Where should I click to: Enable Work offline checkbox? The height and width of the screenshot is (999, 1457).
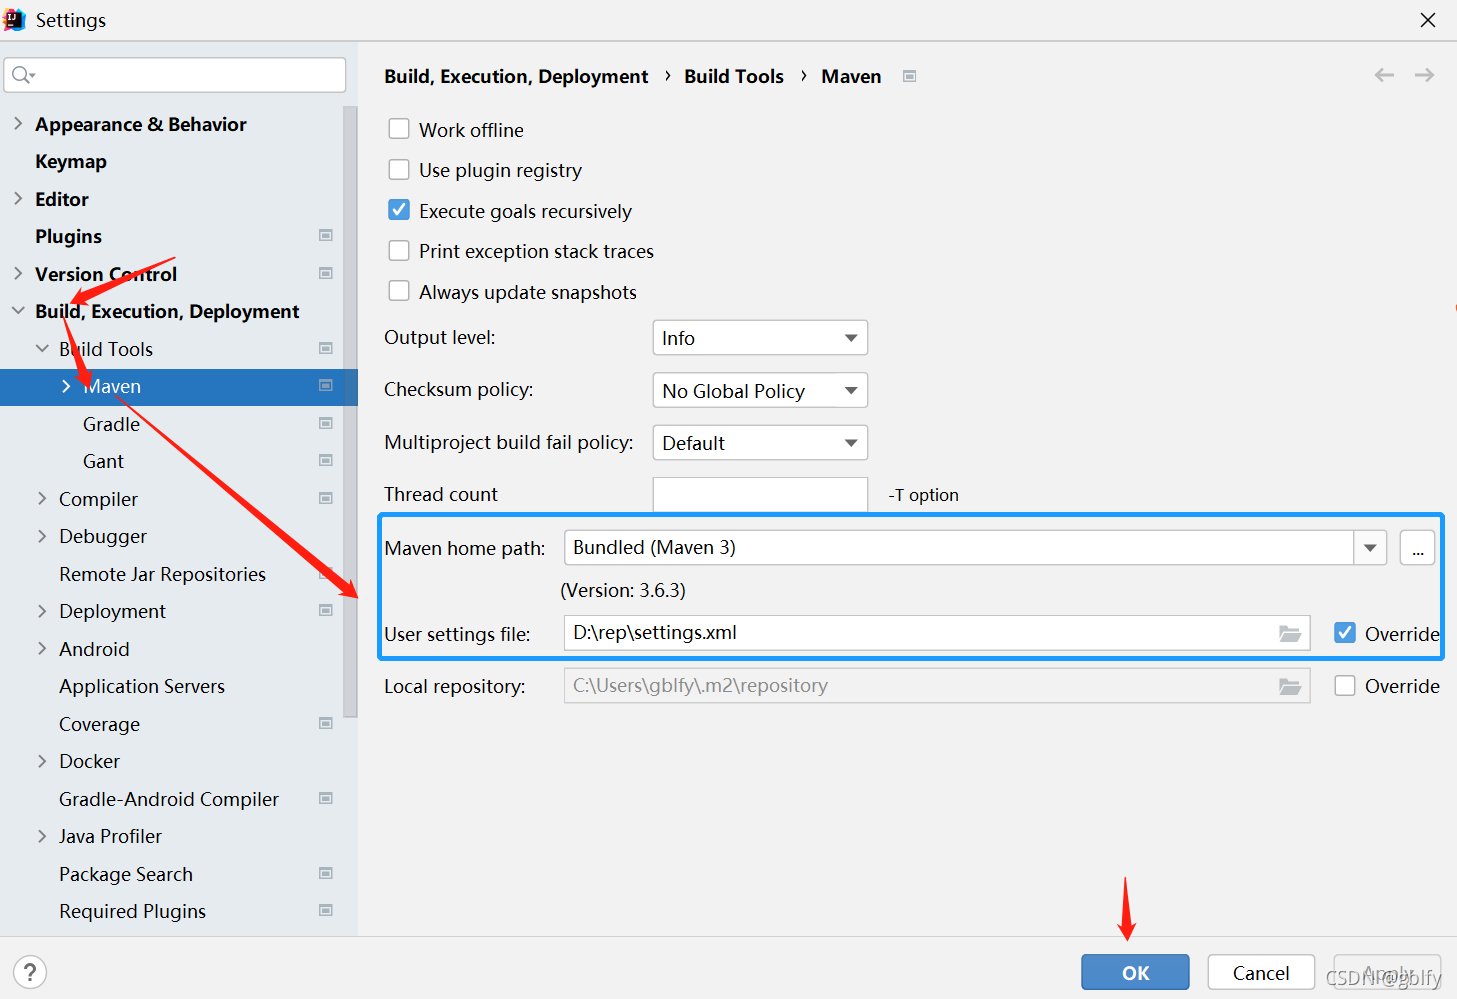399,129
